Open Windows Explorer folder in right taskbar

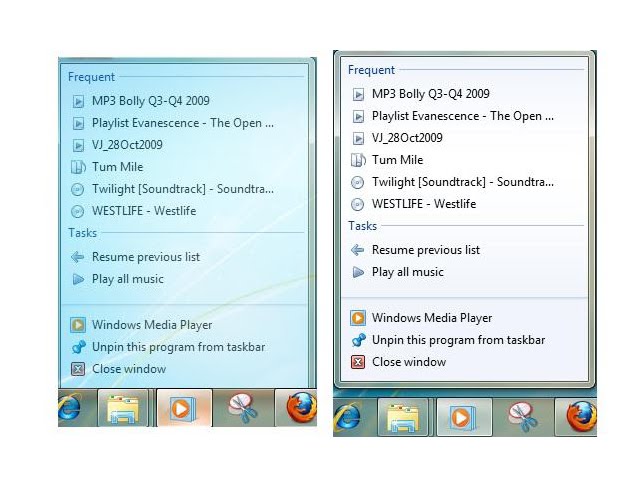tap(403, 417)
